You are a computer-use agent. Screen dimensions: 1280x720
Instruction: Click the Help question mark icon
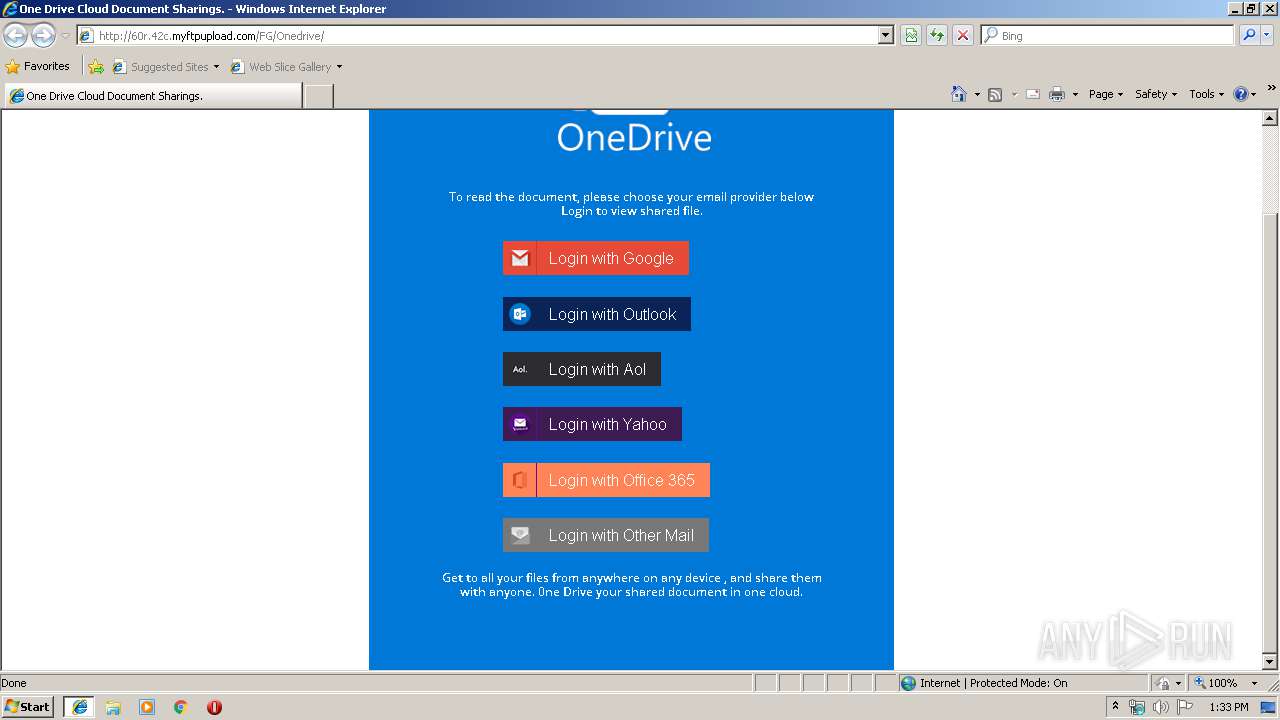click(1241, 94)
